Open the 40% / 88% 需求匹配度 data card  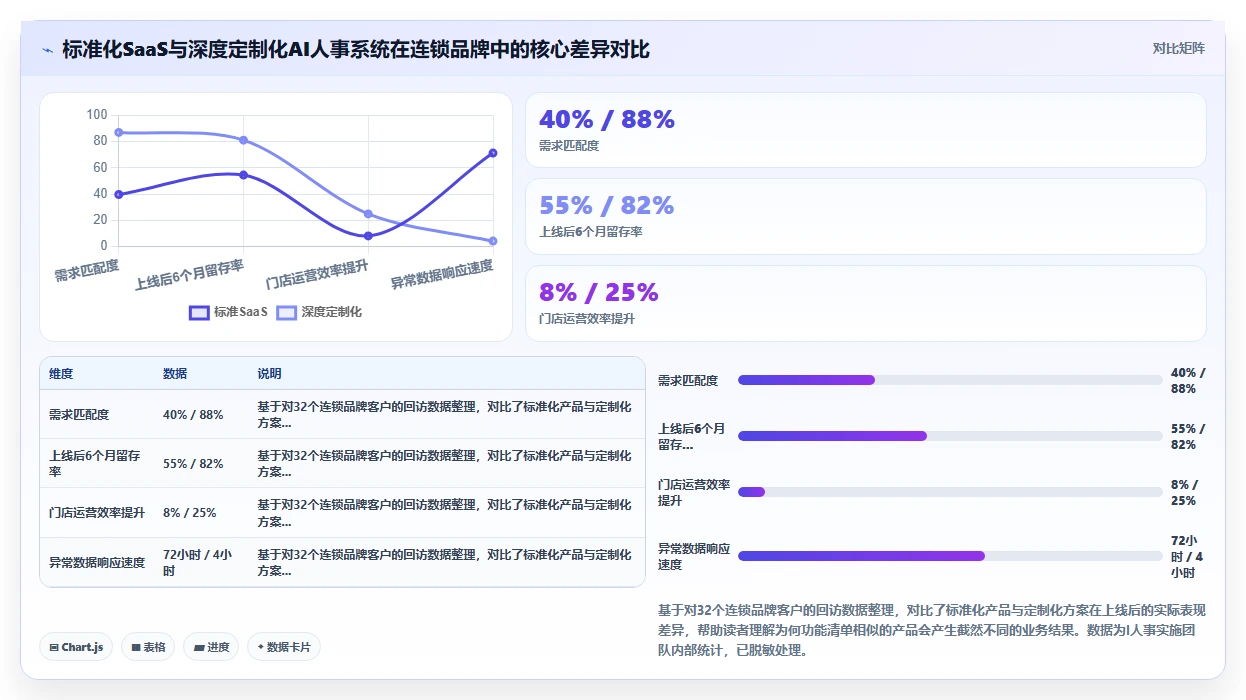(x=865, y=130)
